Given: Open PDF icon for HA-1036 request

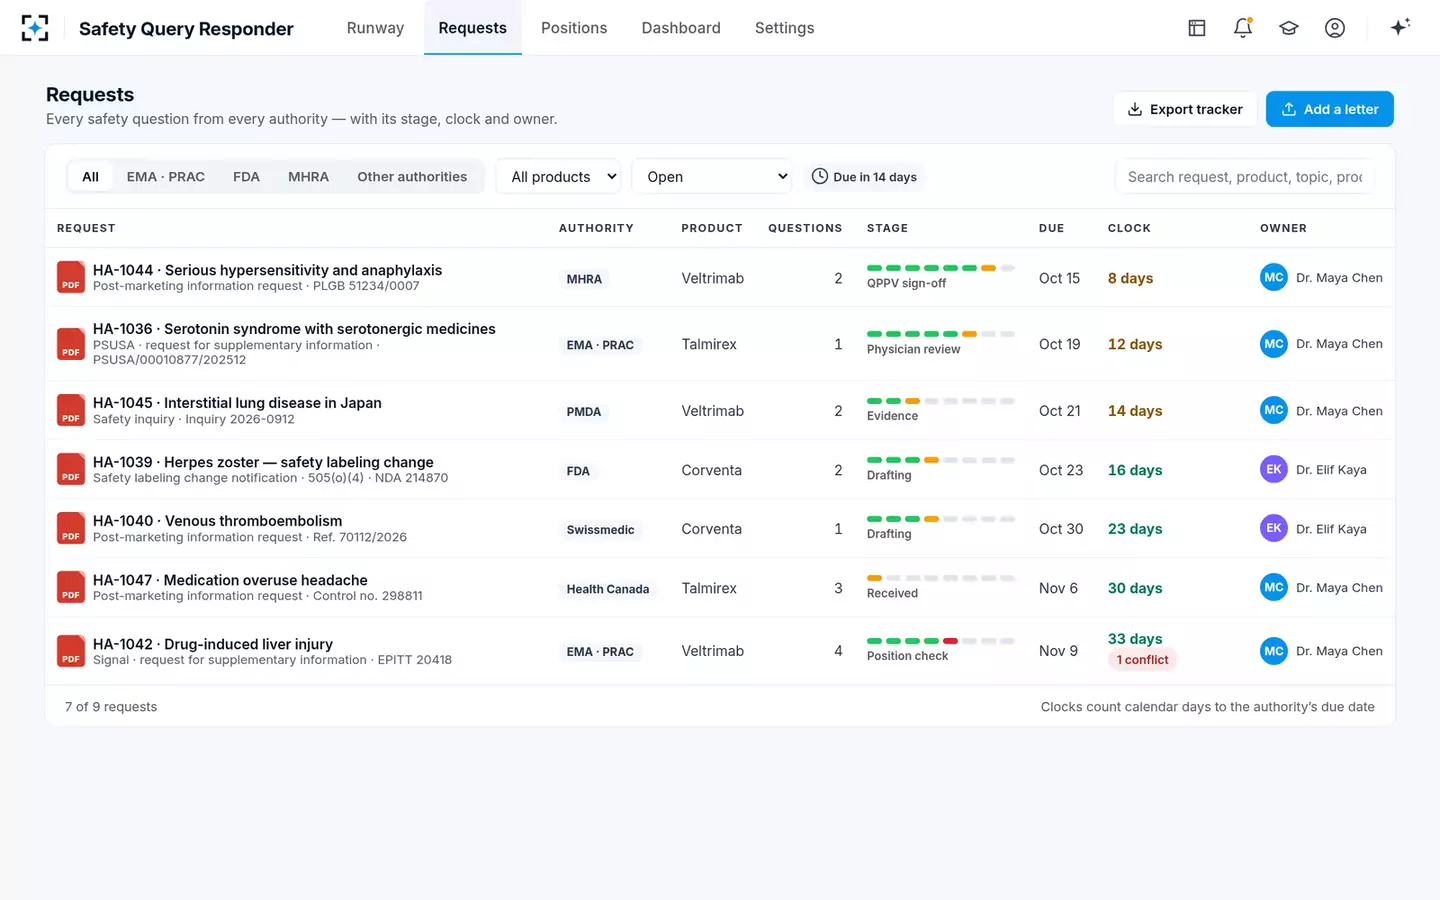Looking at the screenshot, I should (x=71, y=344).
